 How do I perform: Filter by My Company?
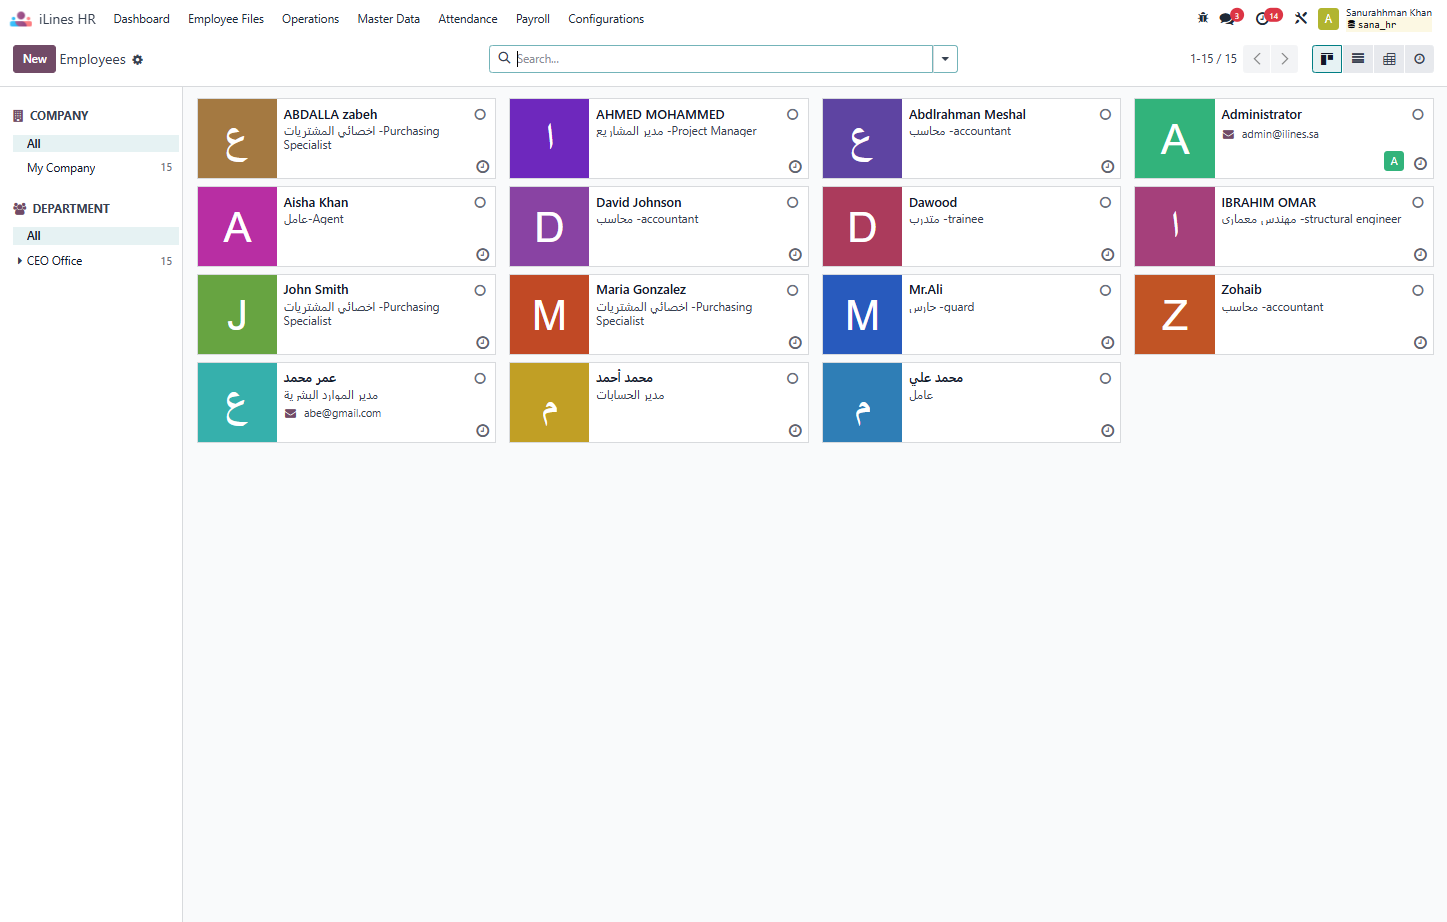[x=96, y=168]
